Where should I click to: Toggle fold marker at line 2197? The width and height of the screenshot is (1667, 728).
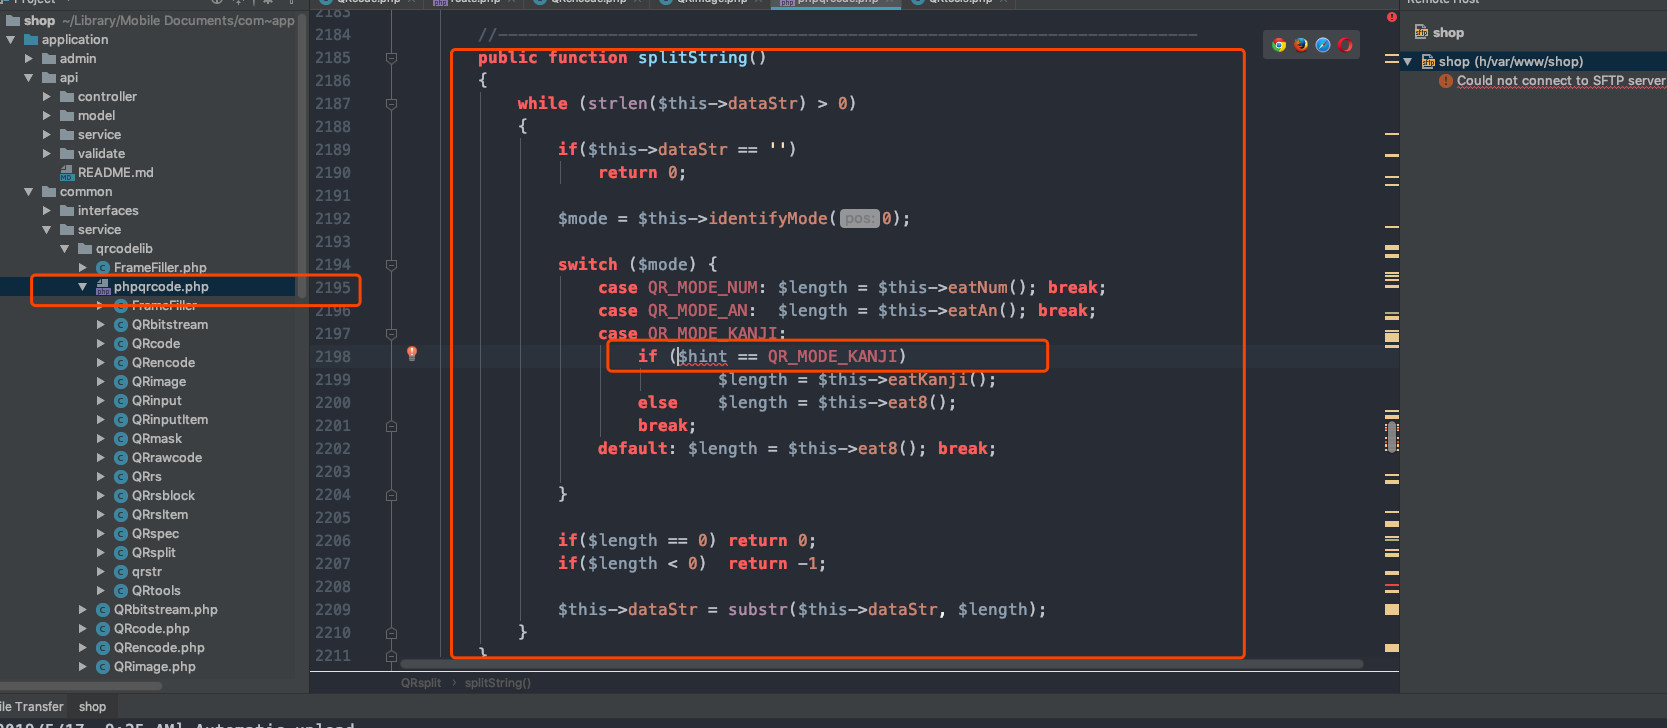point(391,334)
